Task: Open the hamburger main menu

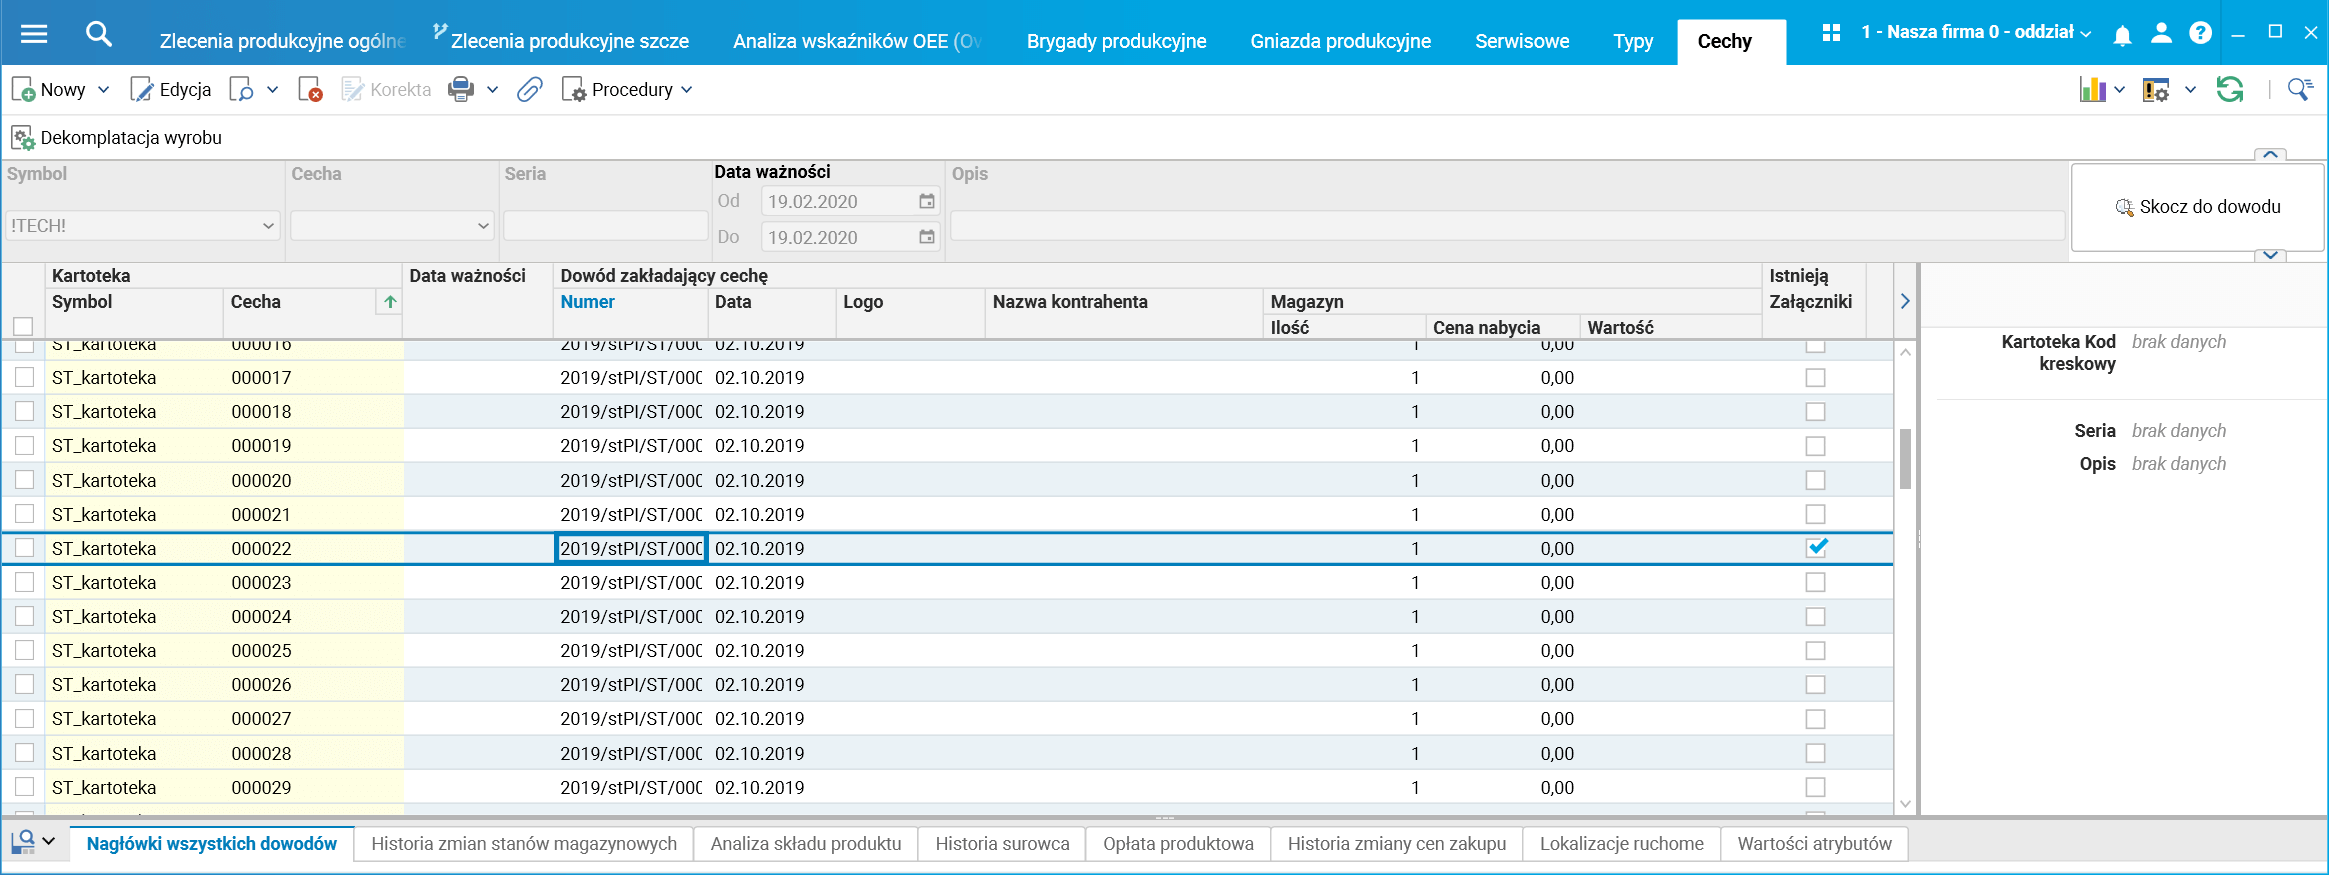Action: pyautogui.click(x=34, y=35)
